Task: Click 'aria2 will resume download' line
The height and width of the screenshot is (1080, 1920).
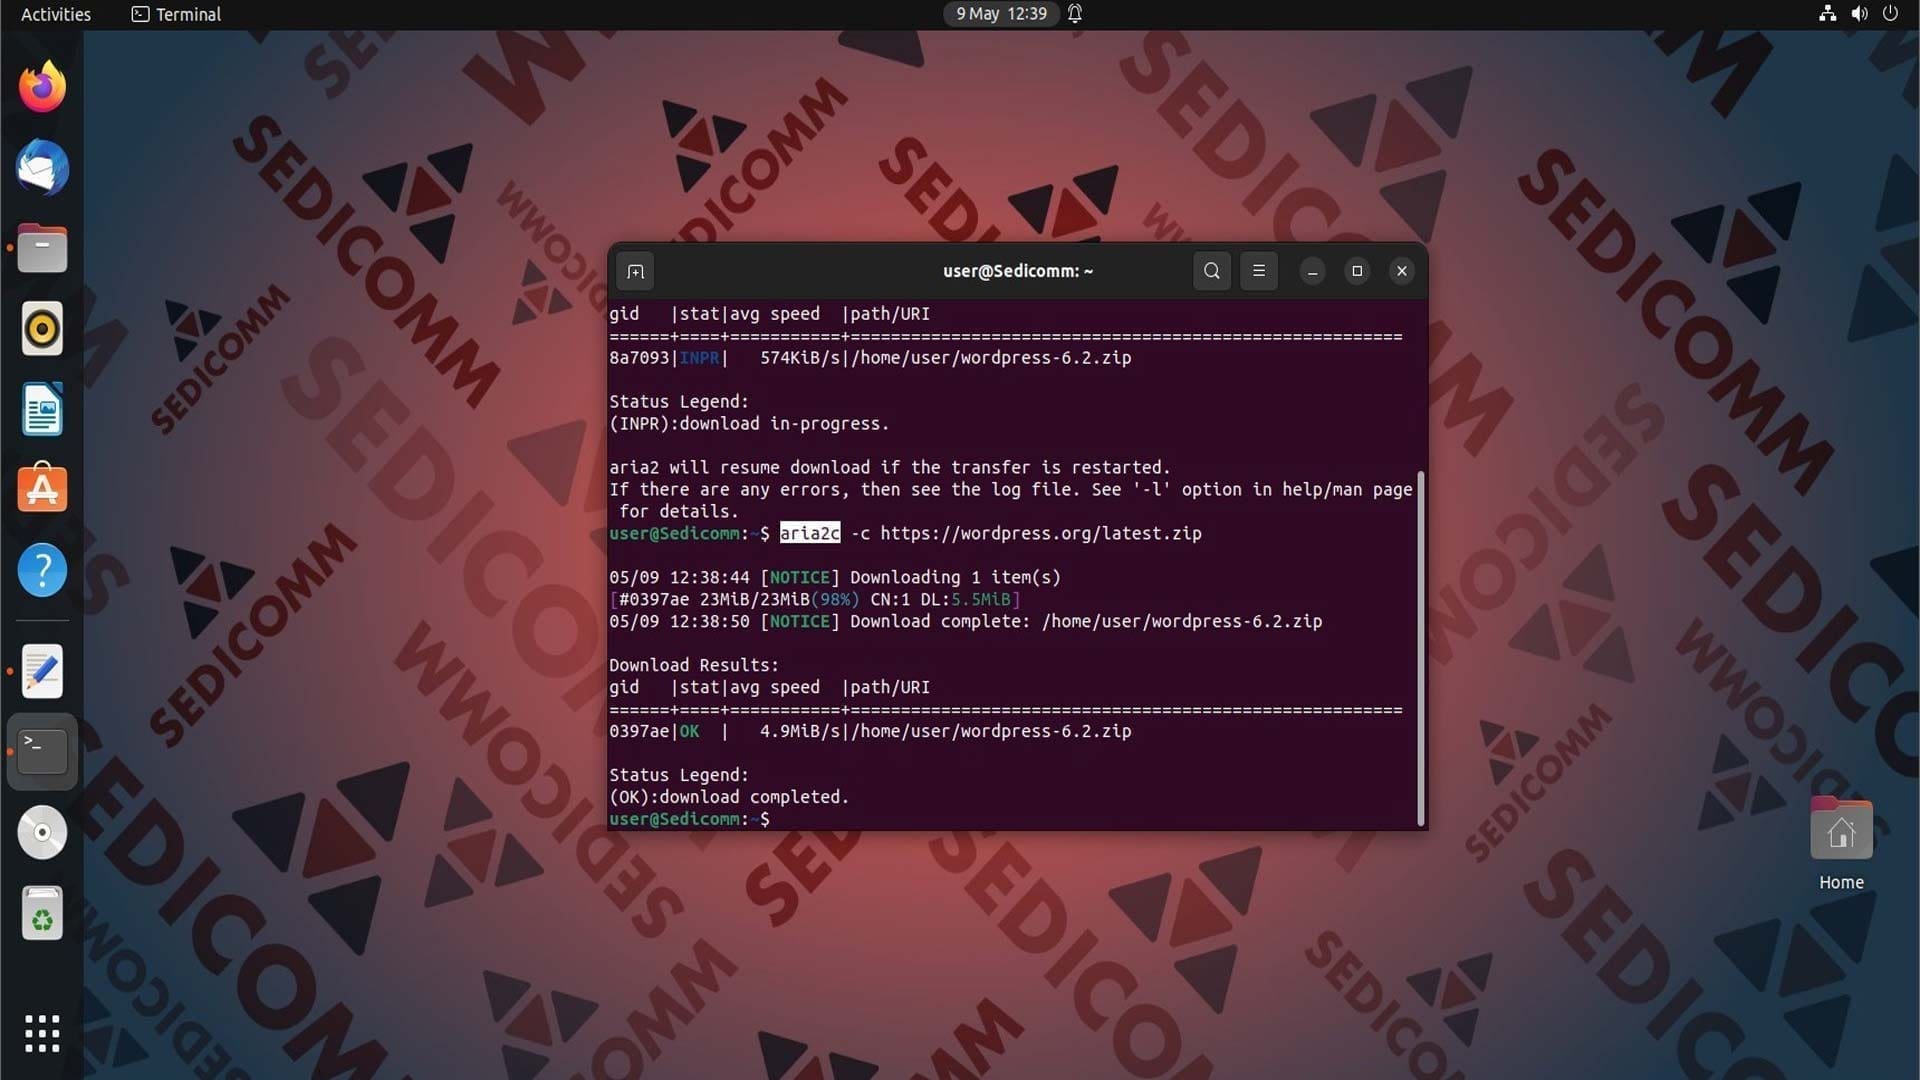Action: pyautogui.click(x=889, y=467)
